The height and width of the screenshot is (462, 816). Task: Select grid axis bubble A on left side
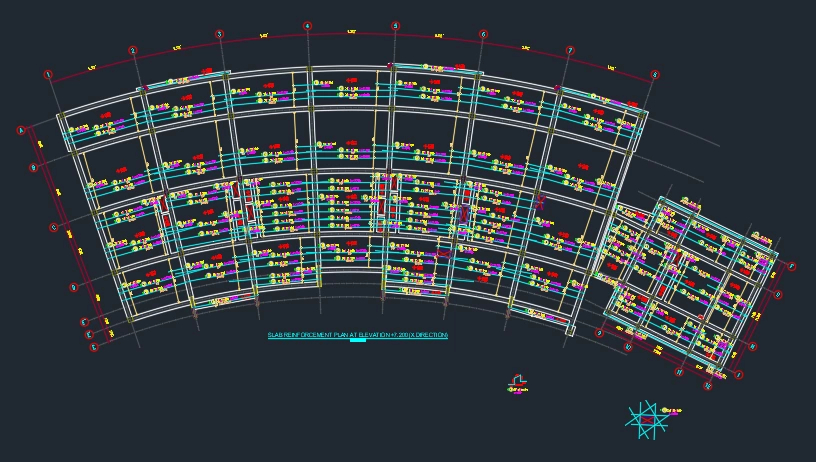(21, 130)
